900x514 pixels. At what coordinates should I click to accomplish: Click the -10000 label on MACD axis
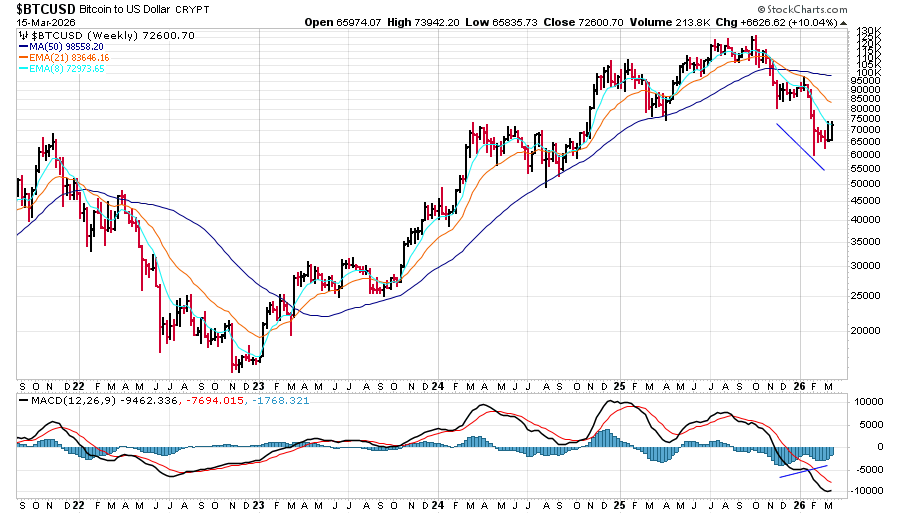(x=865, y=490)
